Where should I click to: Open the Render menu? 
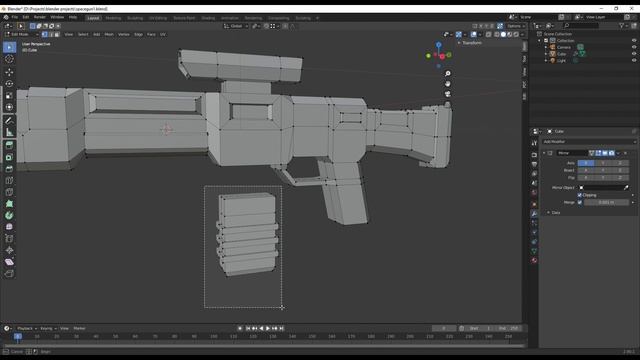40,17
